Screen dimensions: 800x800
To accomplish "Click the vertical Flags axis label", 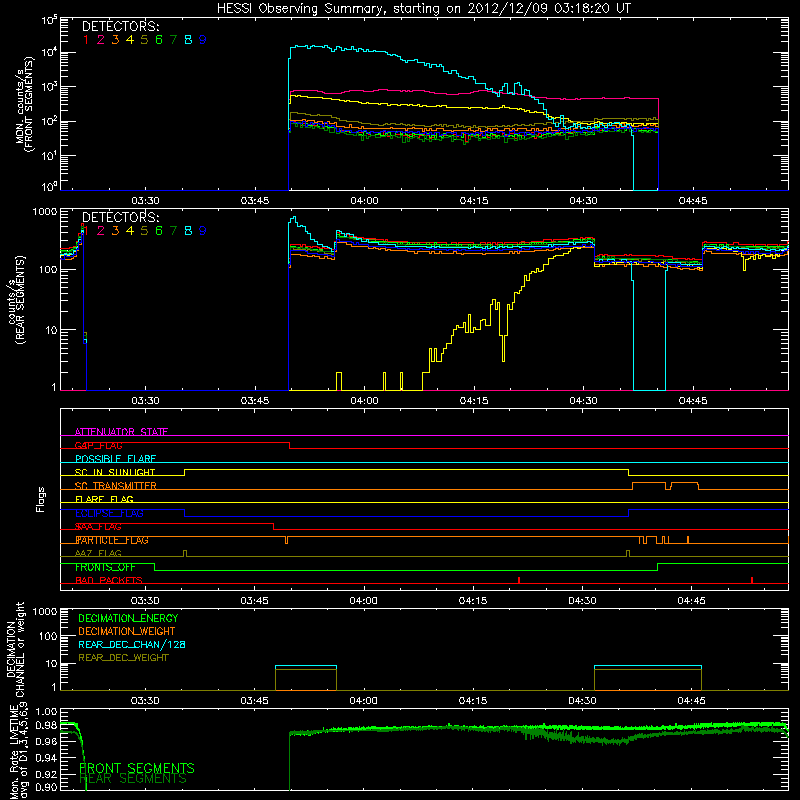I will pyautogui.click(x=41, y=499).
